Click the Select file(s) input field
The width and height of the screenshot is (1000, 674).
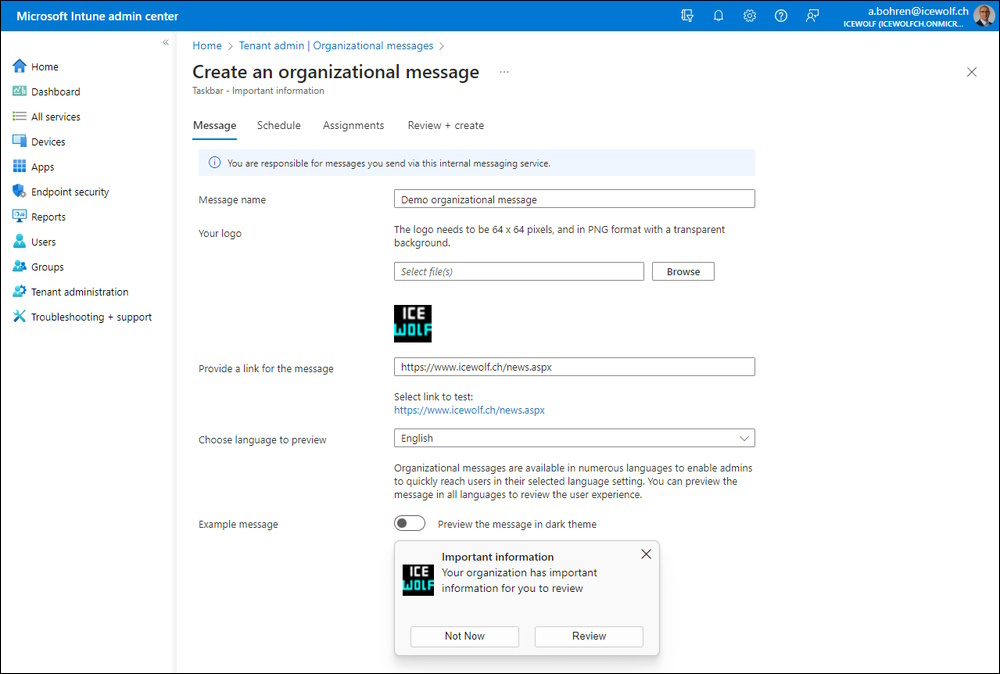[518, 272]
